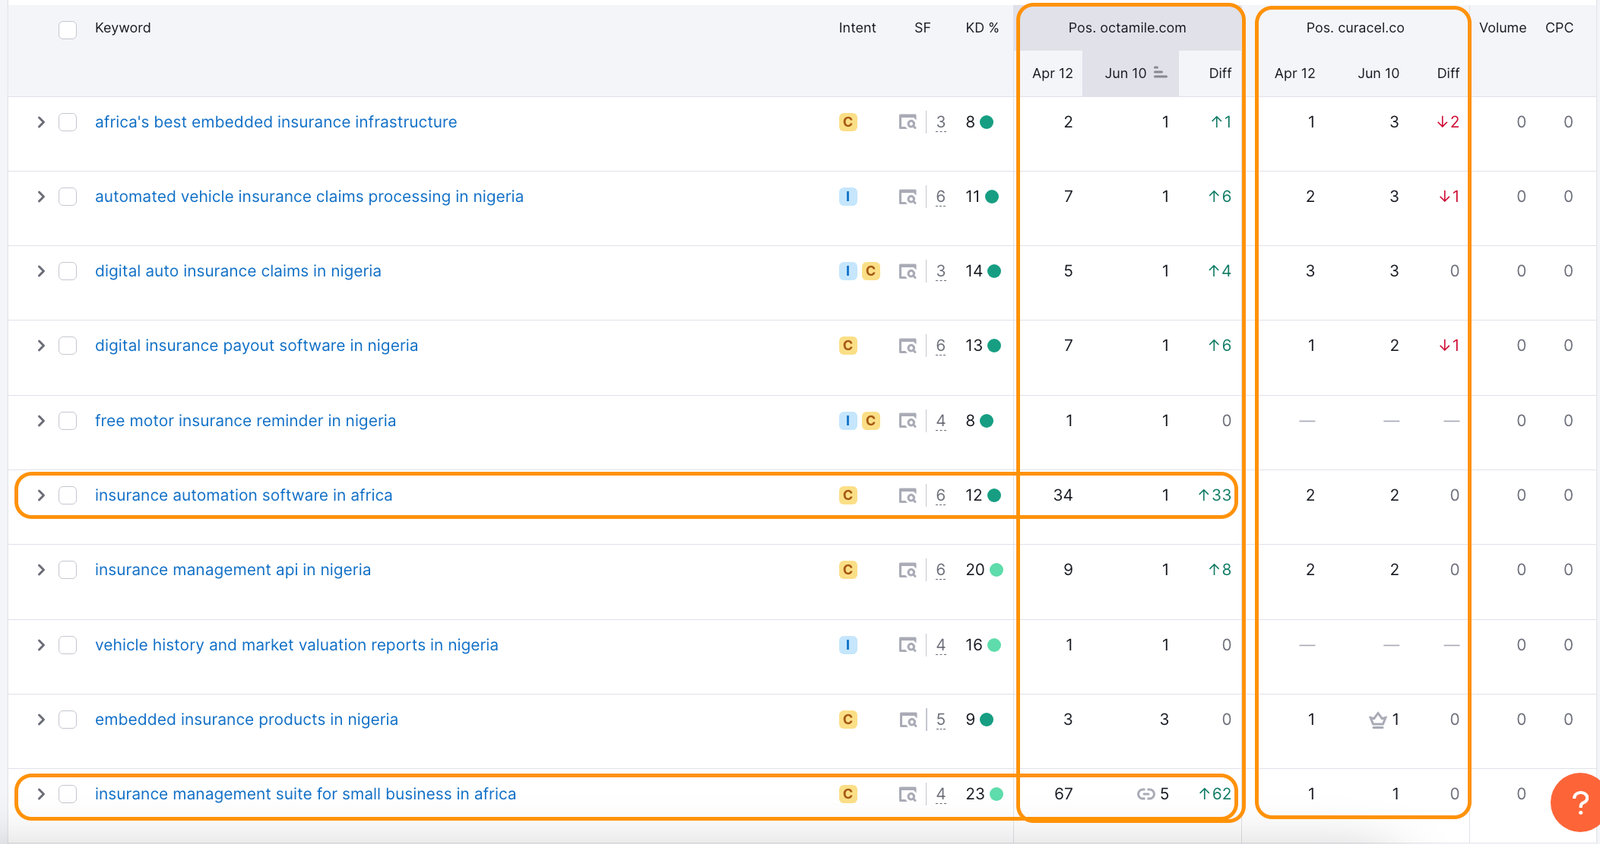Image resolution: width=1600 pixels, height=844 pixels.
Task: Open SERP view icon for embedded insurance products row
Action: (907, 719)
